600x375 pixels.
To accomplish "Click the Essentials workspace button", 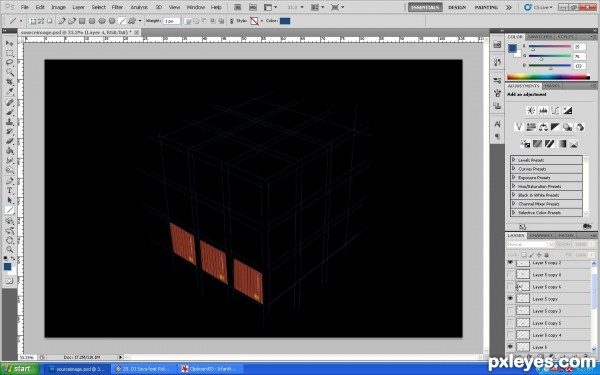I will 425,7.
